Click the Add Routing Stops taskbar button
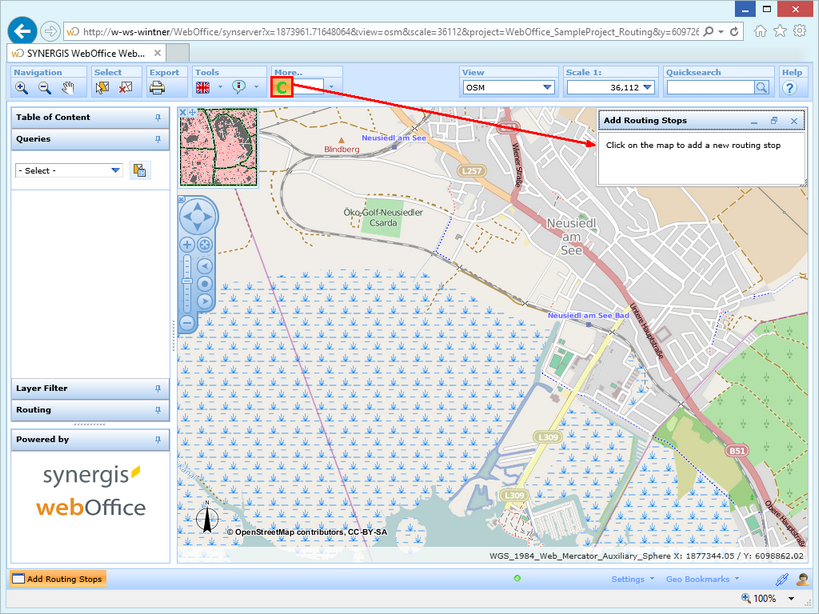 click(57, 578)
